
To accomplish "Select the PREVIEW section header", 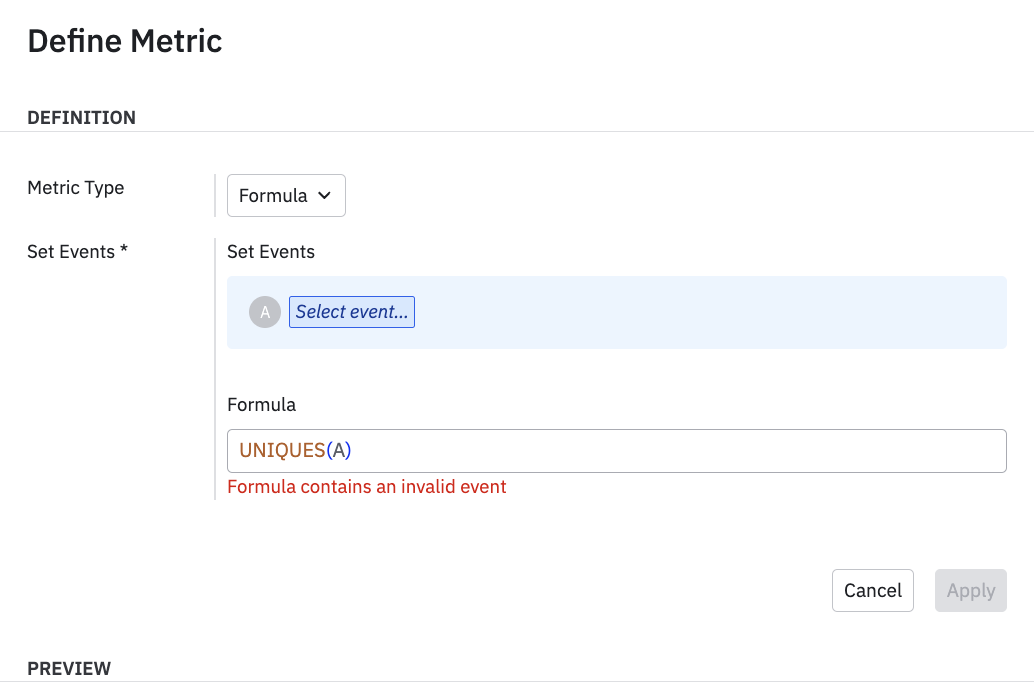I will [69, 668].
